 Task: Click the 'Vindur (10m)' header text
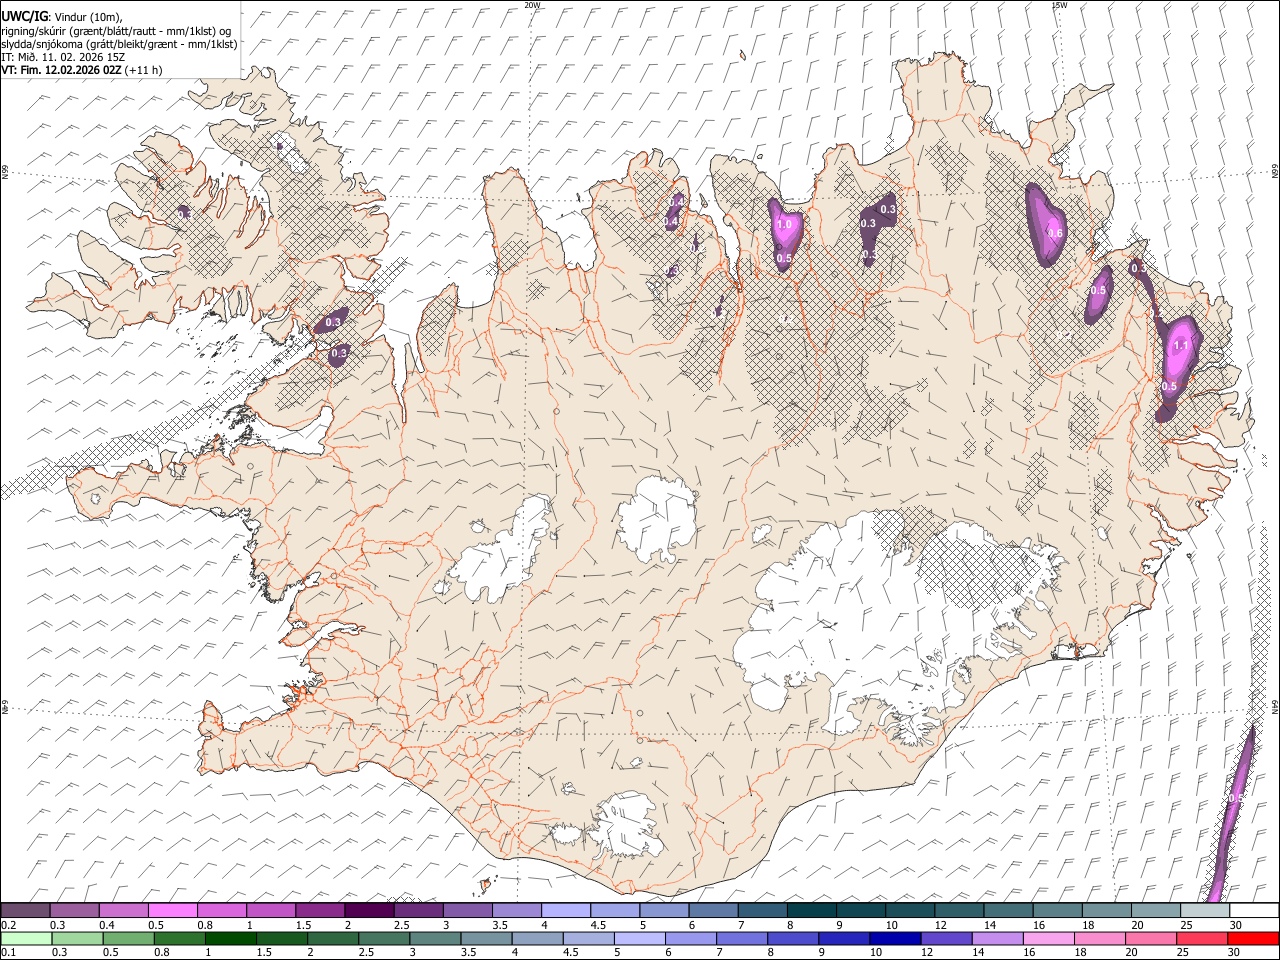(x=88, y=16)
